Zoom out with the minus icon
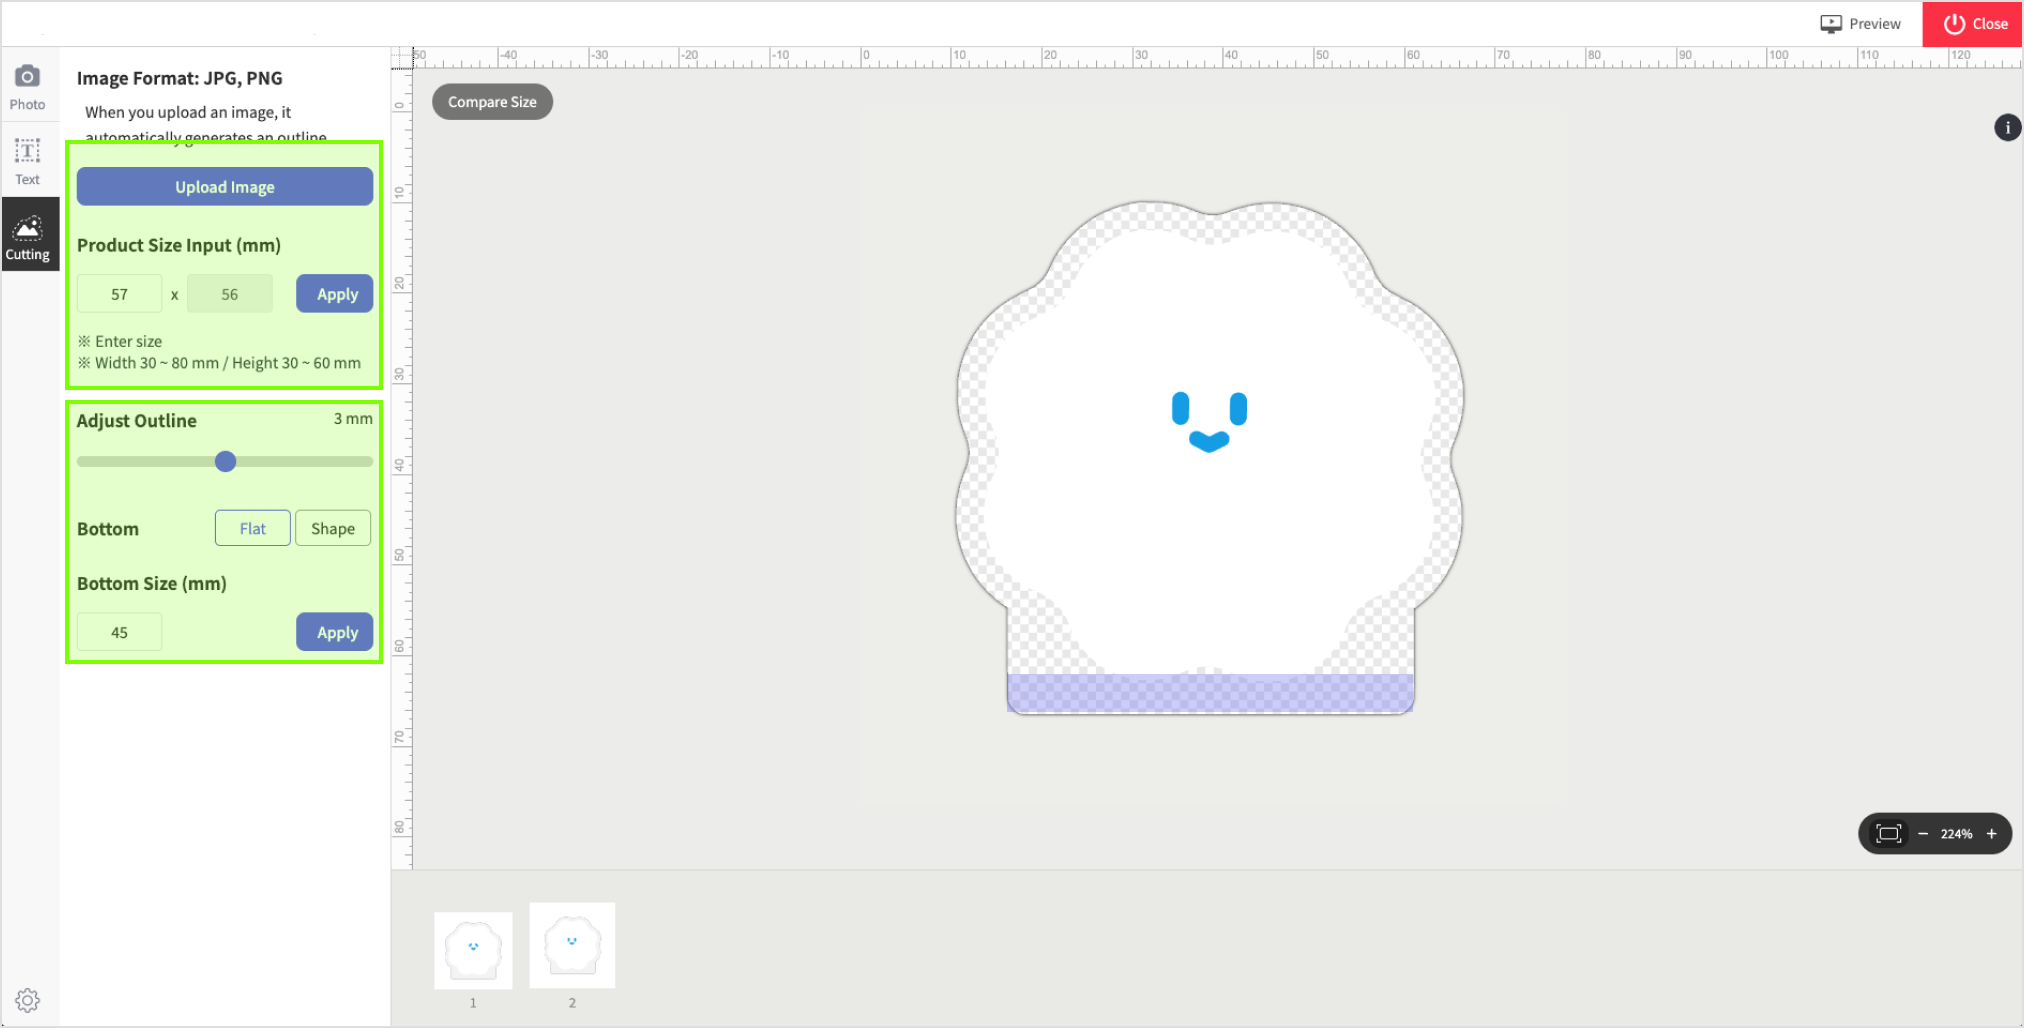2024x1028 pixels. (x=1922, y=834)
